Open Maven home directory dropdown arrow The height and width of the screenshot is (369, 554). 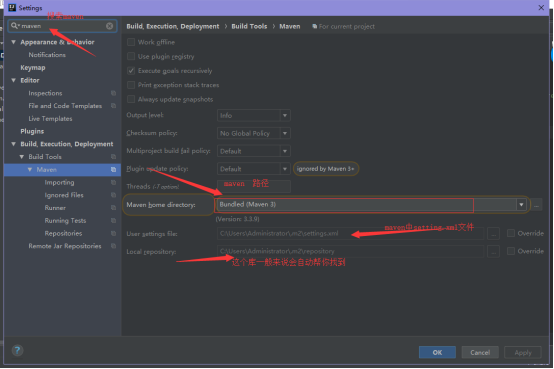click(521, 205)
